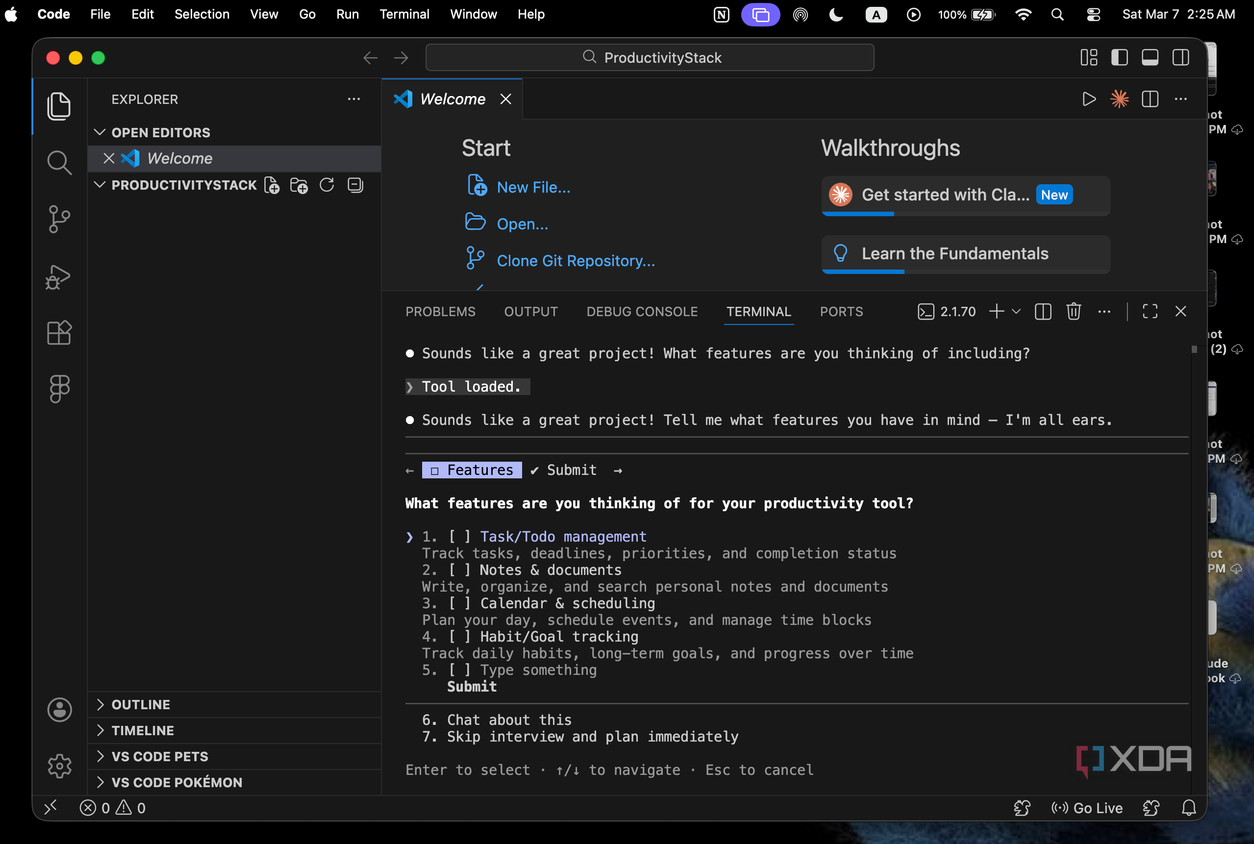
Task: Open the Selection menu in menu bar
Action: [202, 14]
